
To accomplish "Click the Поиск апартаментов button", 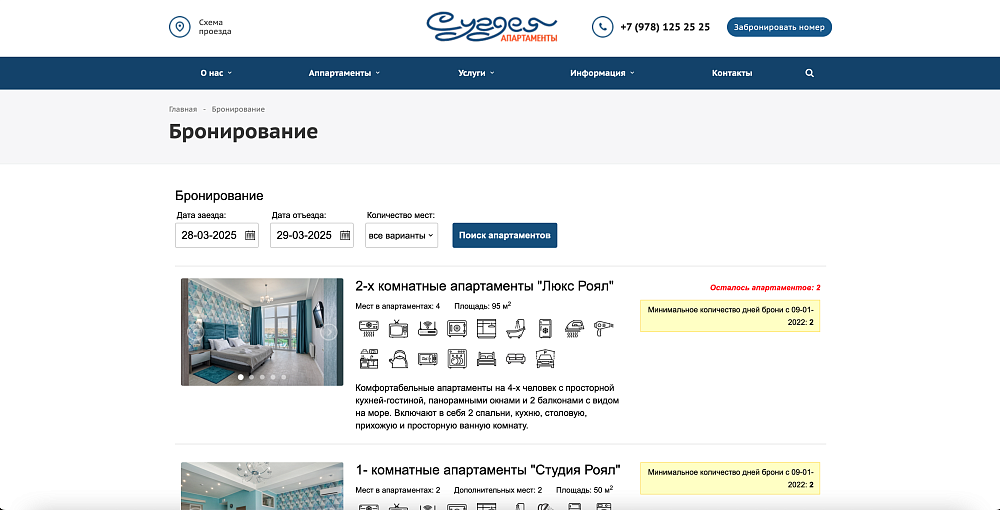I will [504, 235].
